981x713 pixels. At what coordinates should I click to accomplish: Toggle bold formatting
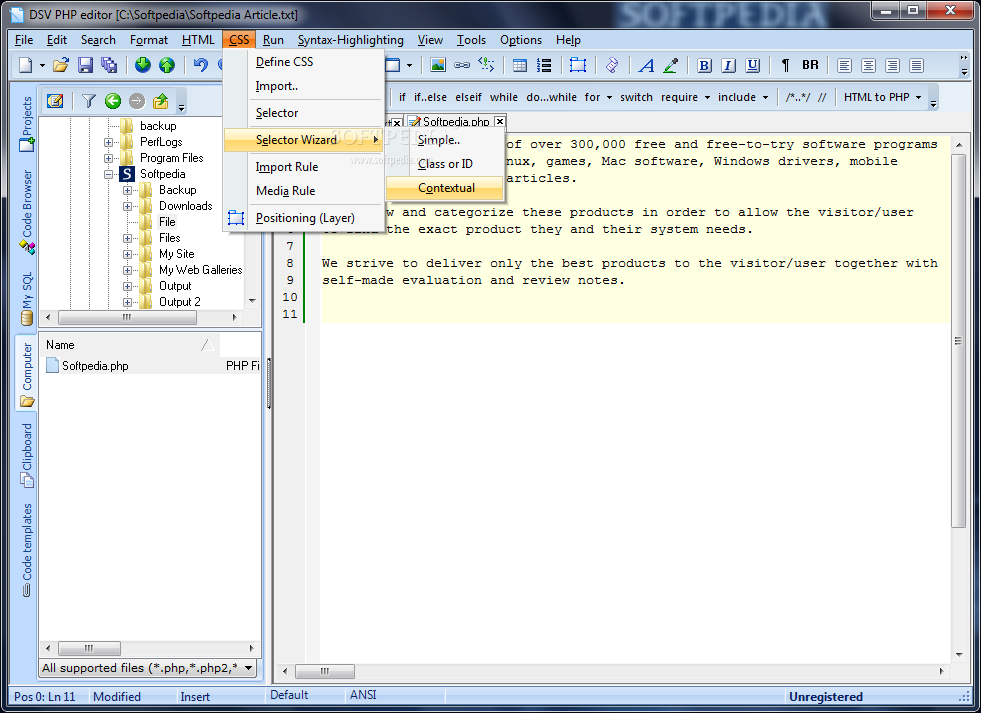click(704, 65)
